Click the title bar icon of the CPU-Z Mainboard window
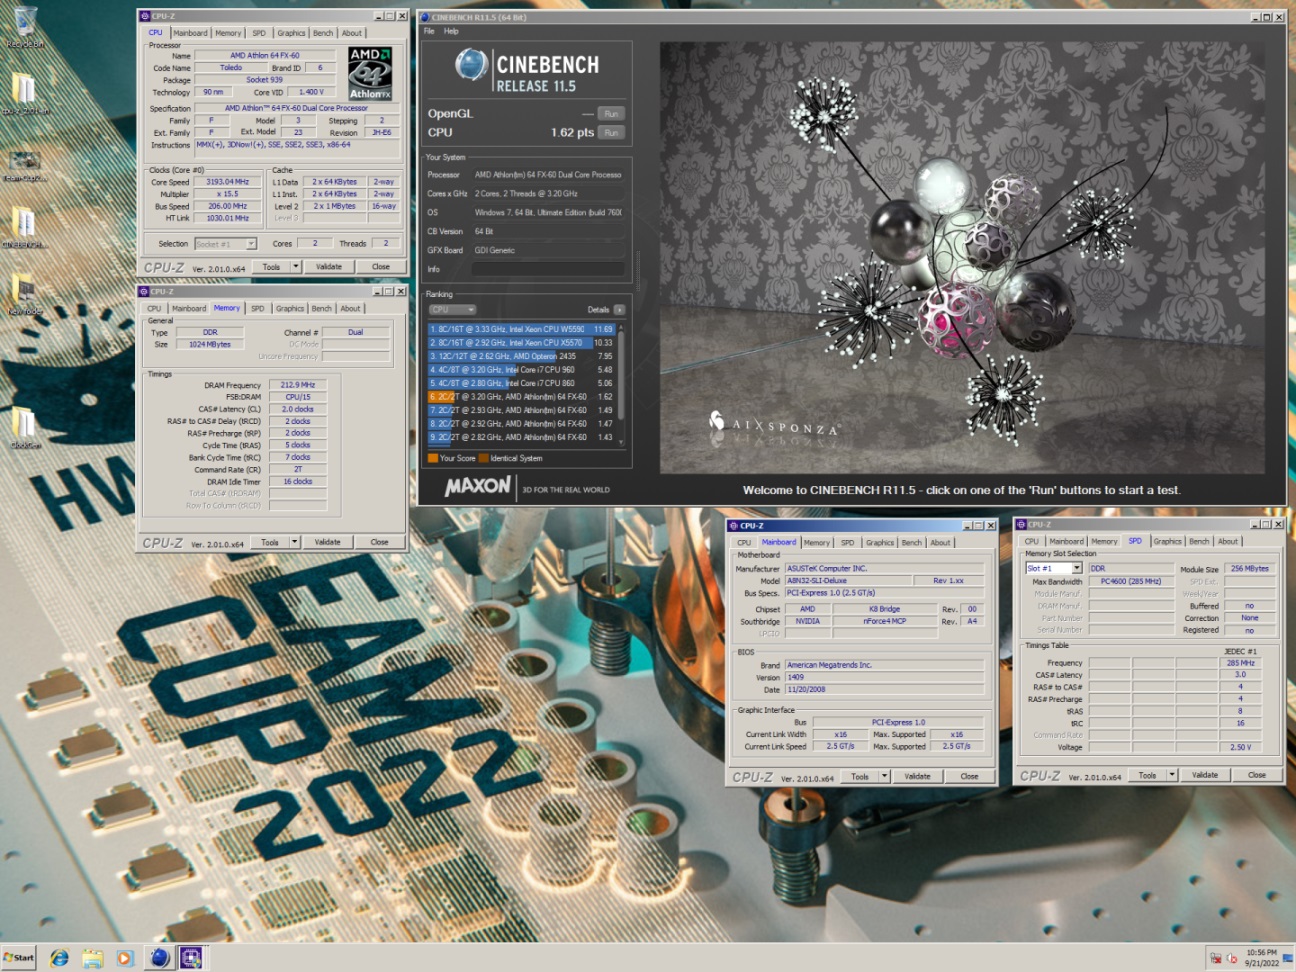This screenshot has height=972, width=1296. point(733,526)
